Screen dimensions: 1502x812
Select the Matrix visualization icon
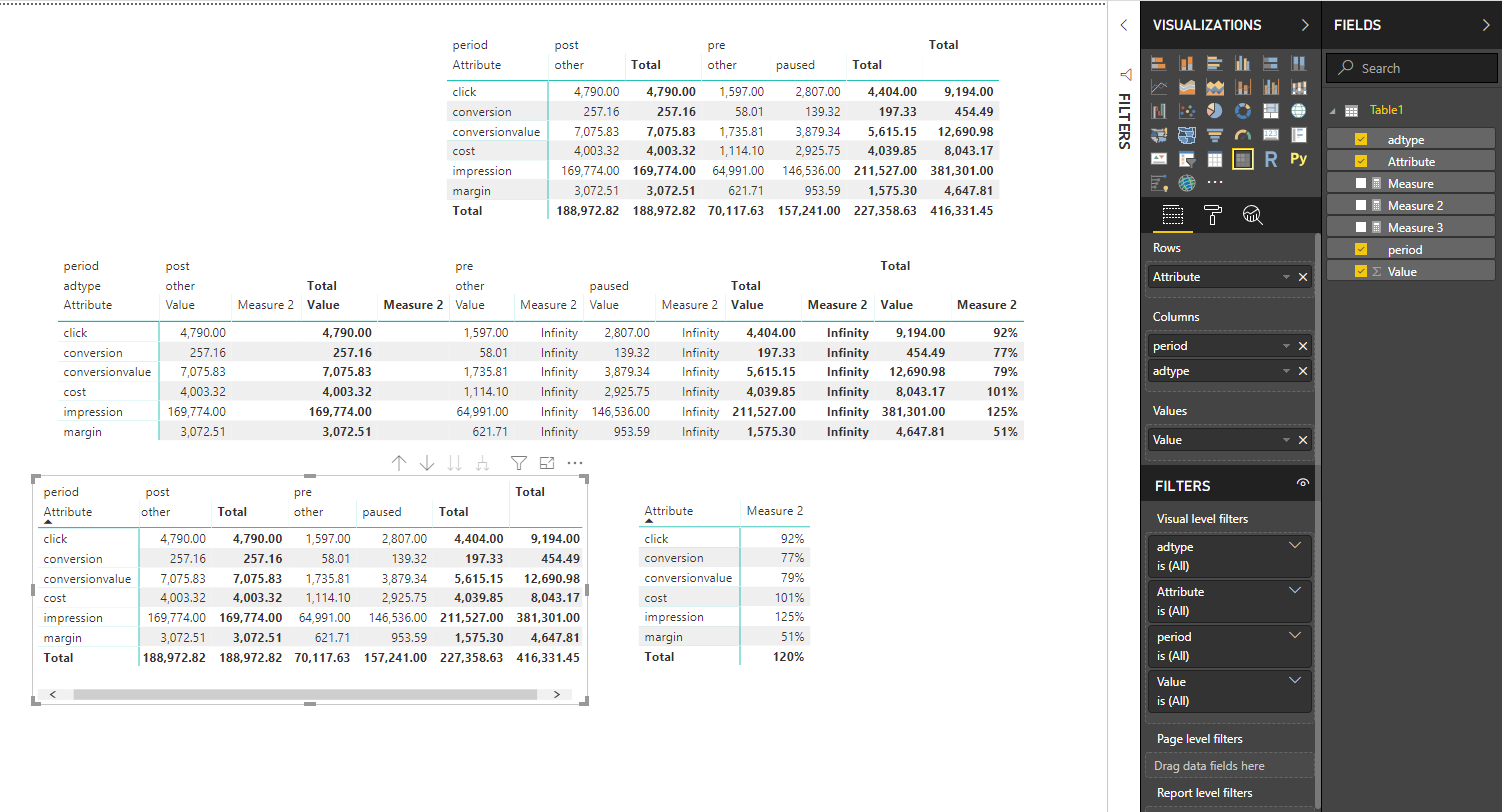pyautogui.click(x=1243, y=159)
